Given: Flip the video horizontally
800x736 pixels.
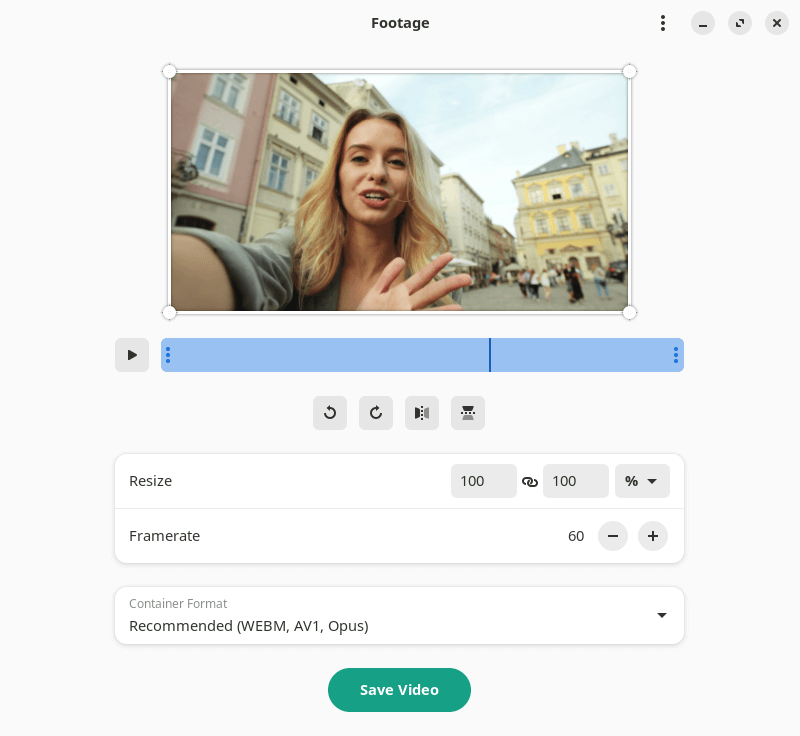Looking at the screenshot, I should coord(421,413).
